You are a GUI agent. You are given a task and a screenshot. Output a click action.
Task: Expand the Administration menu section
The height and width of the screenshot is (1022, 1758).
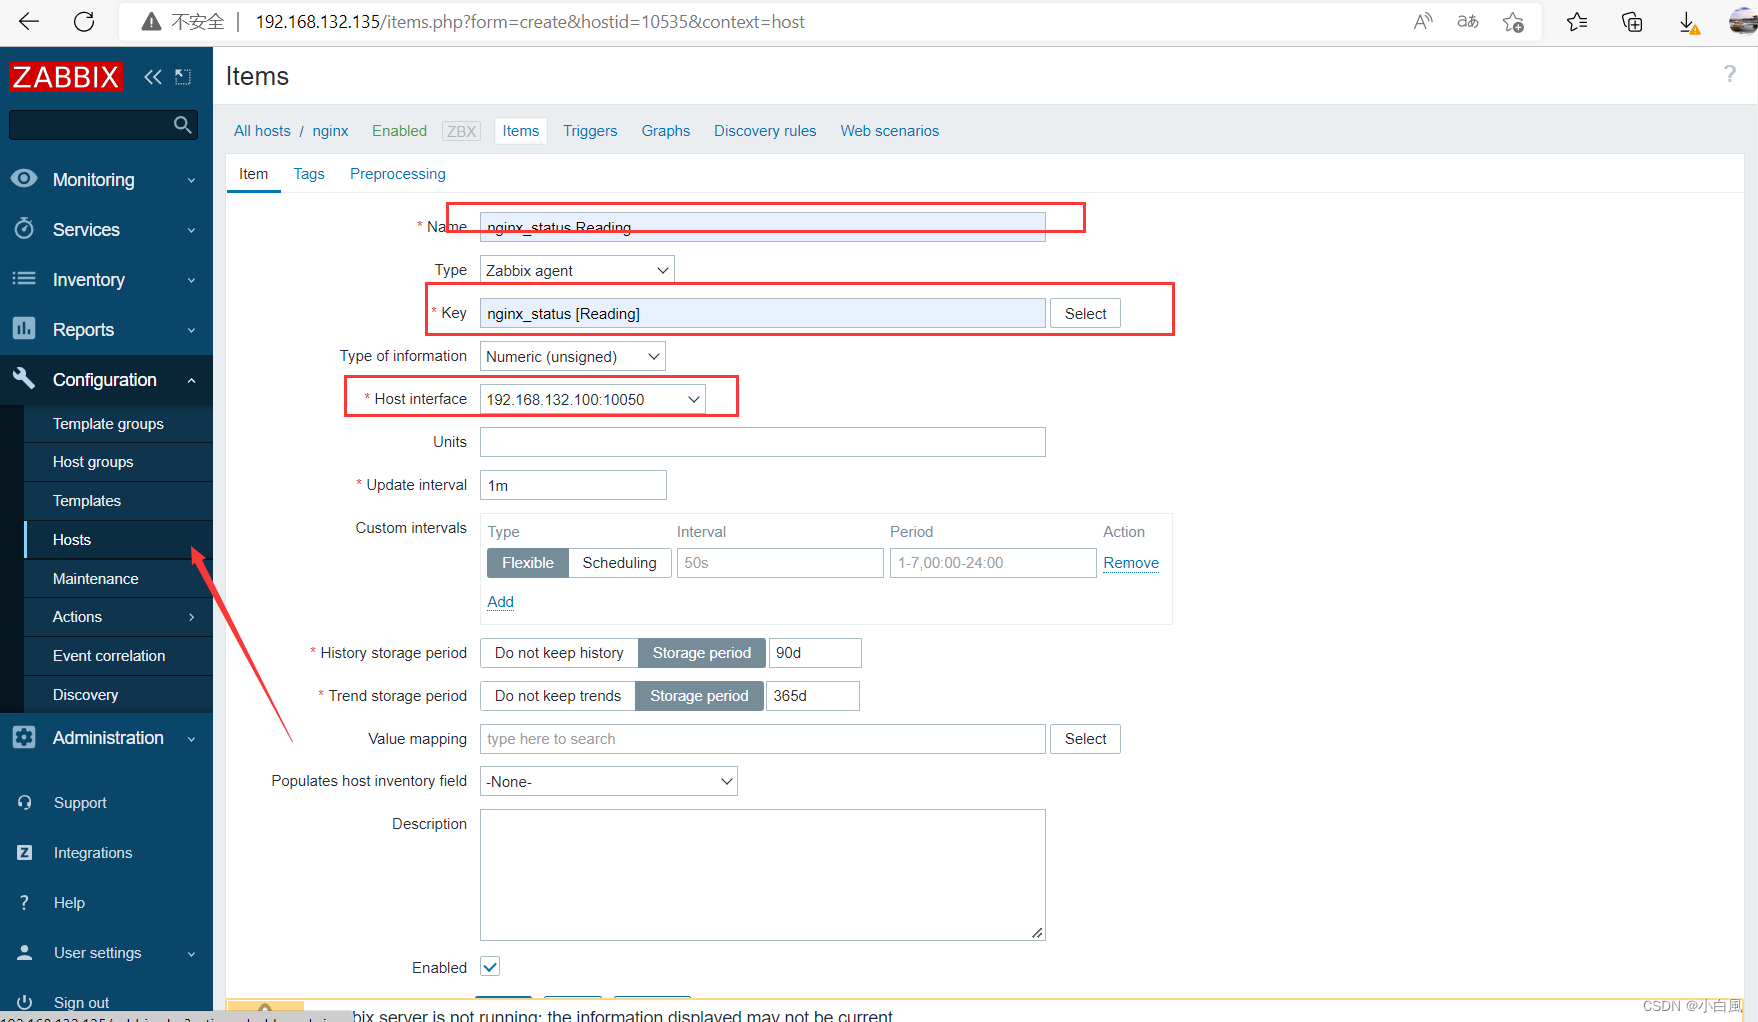pyautogui.click(x=106, y=738)
